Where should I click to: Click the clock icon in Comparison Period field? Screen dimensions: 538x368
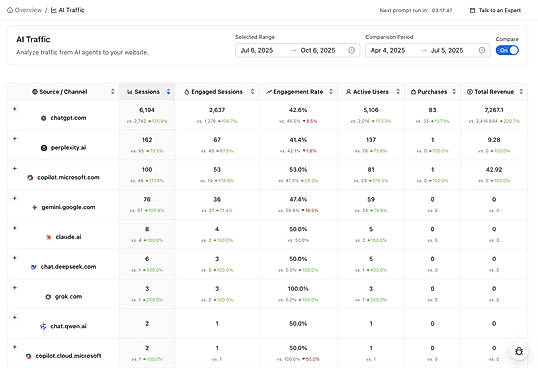pyautogui.click(x=482, y=50)
